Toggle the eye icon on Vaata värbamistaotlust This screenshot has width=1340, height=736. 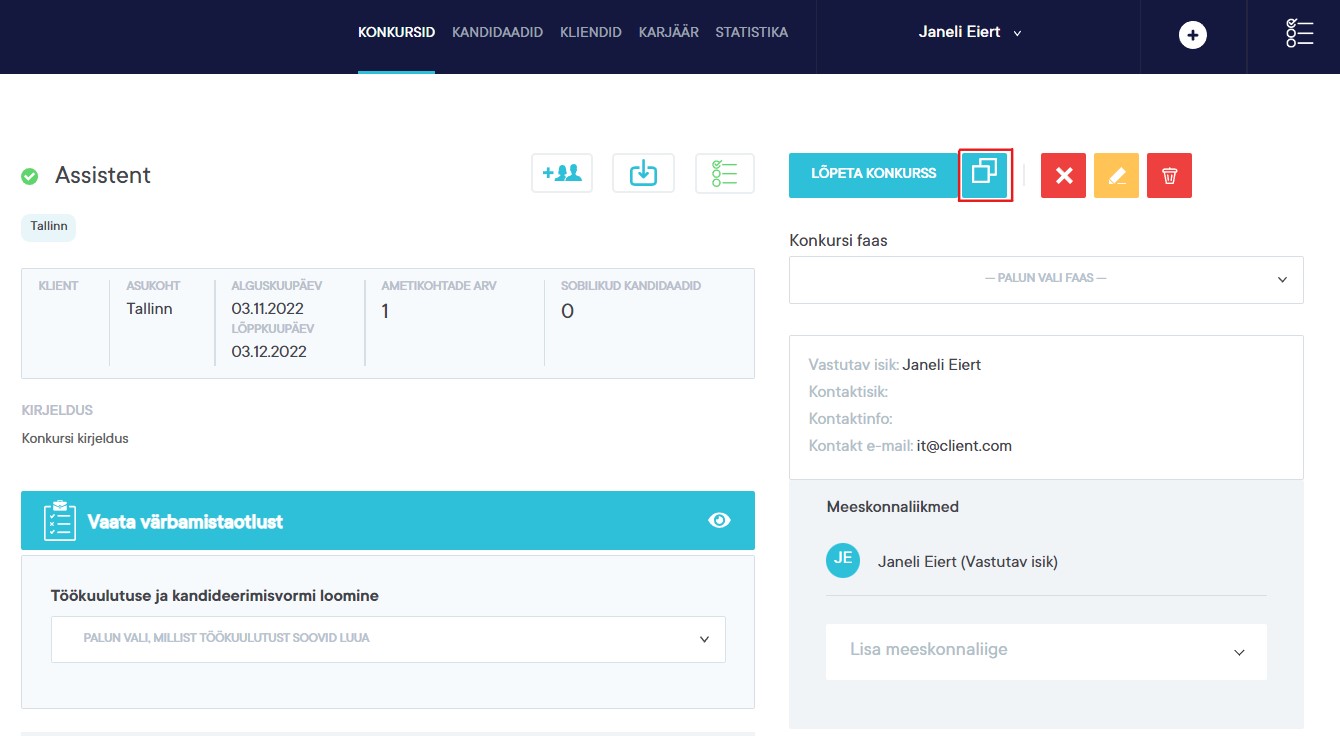click(719, 520)
